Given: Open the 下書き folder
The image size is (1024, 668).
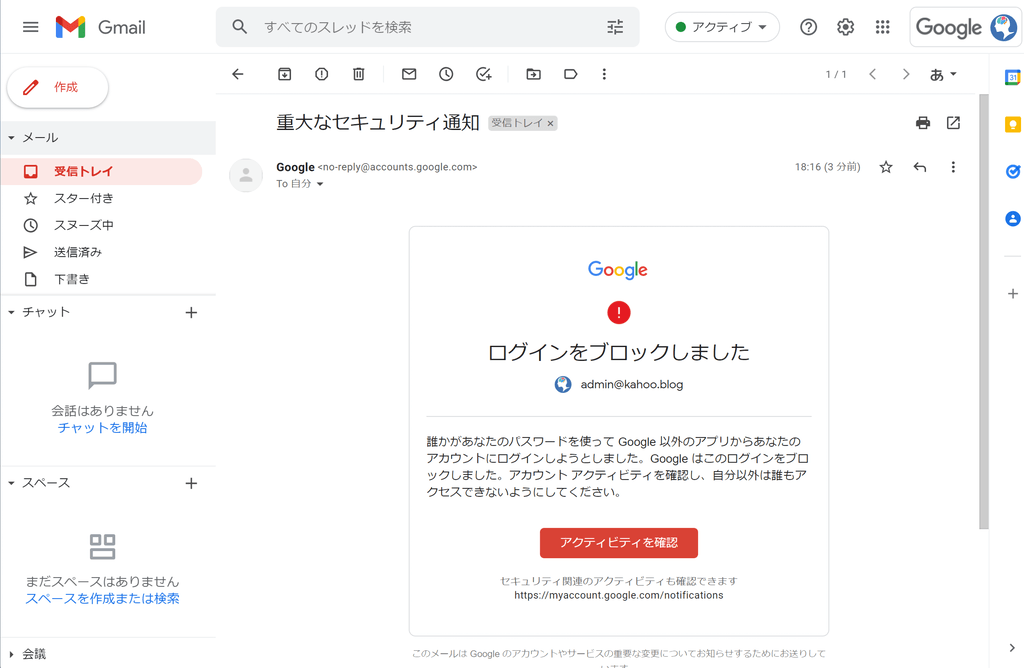Looking at the screenshot, I should (x=101, y=279).
